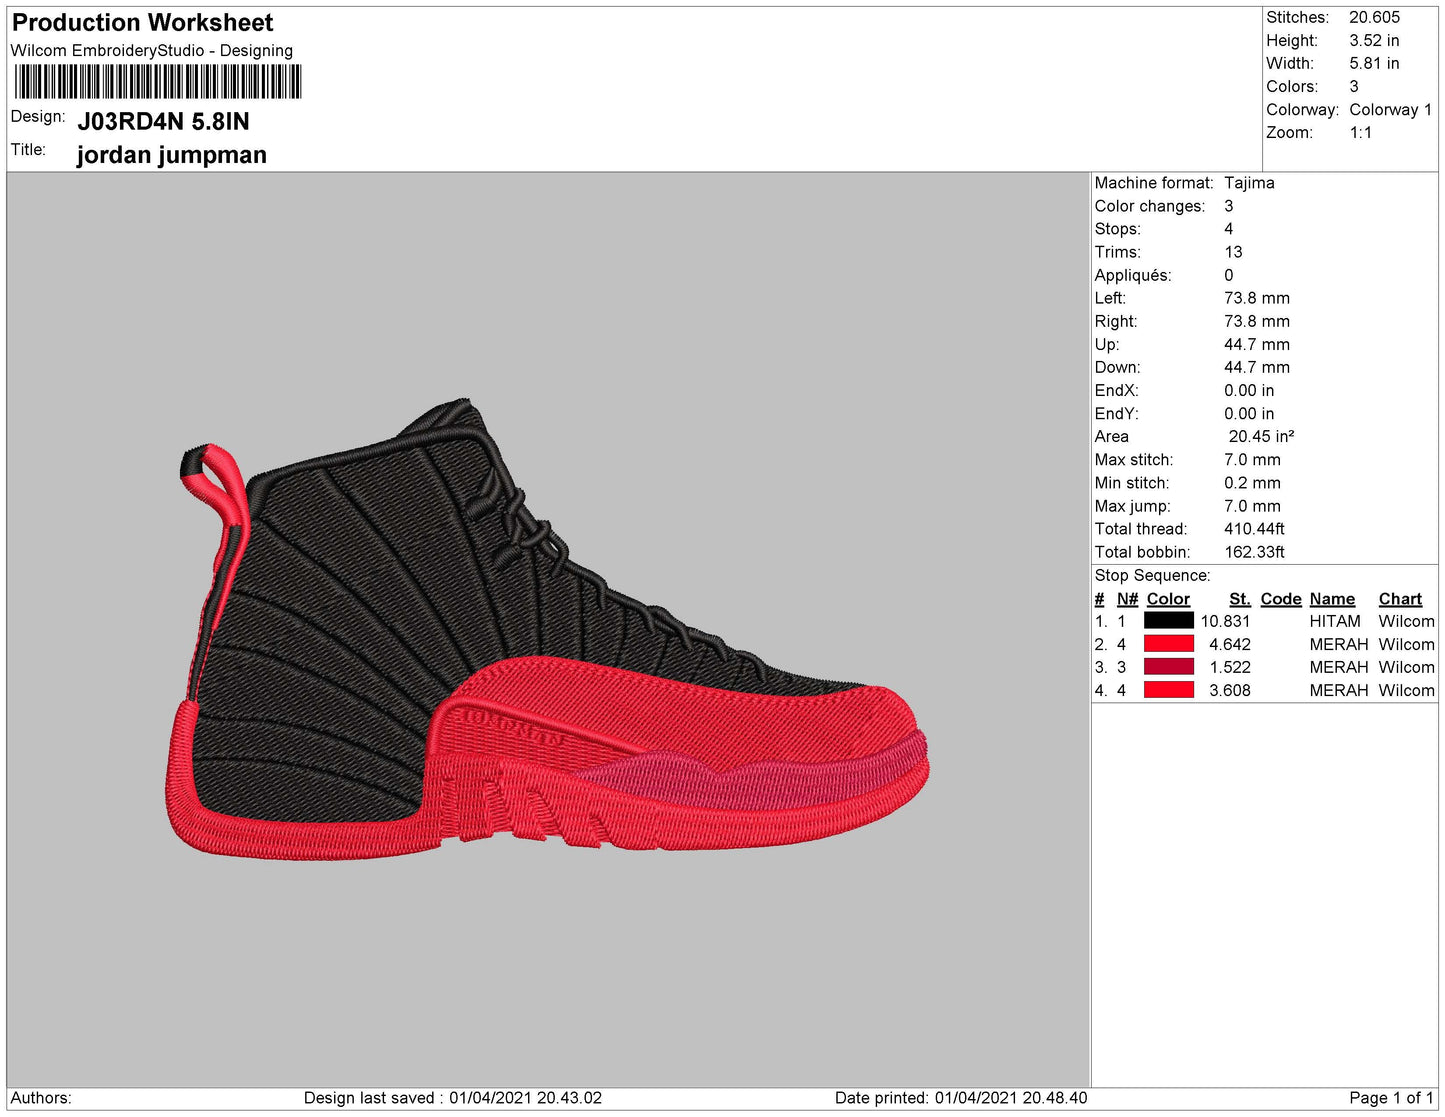The image size is (1445, 1117).
Task: Click 'Design last saved' timestamp in the footer
Action: 453,1098
